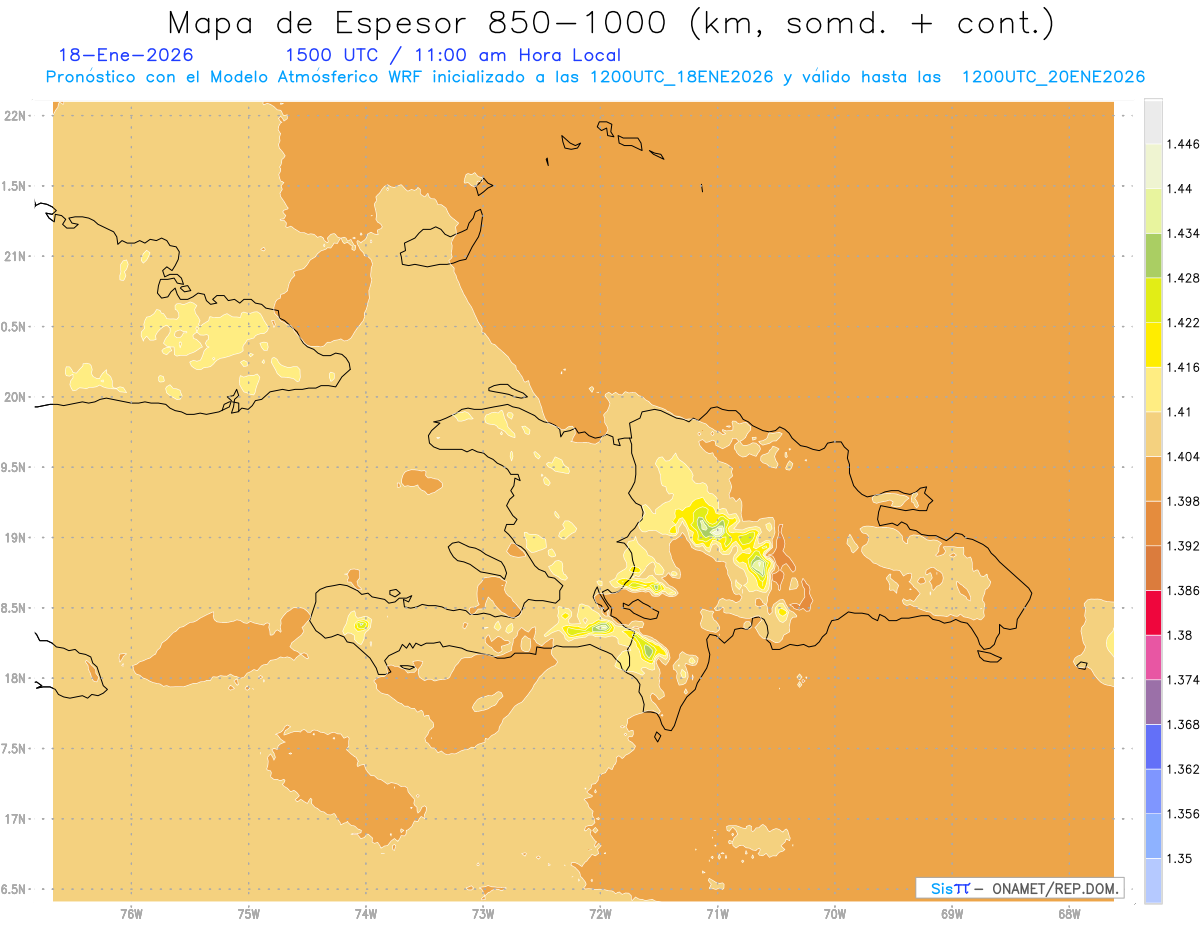Screen dimensions: 1200x927
Task: Click the '1.362' color scale value
Action: pyautogui.click(x=1183, y=770)
